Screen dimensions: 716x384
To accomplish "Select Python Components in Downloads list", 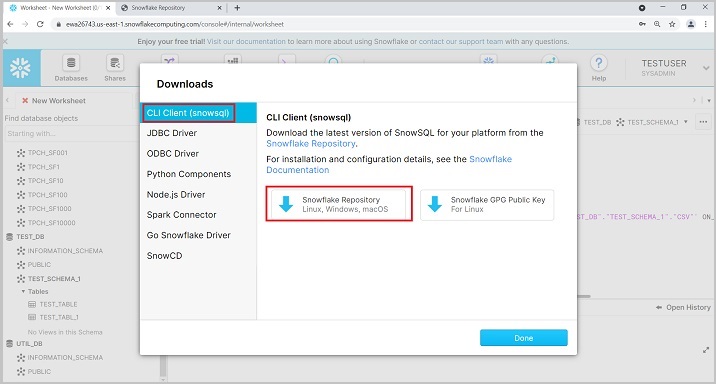I will tap(189, 174).
